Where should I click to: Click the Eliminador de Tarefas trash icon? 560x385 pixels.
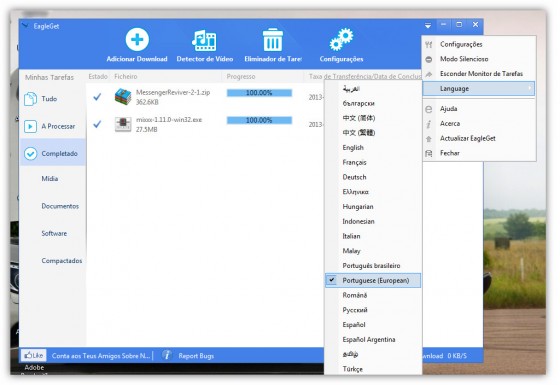tap(273, 40)
